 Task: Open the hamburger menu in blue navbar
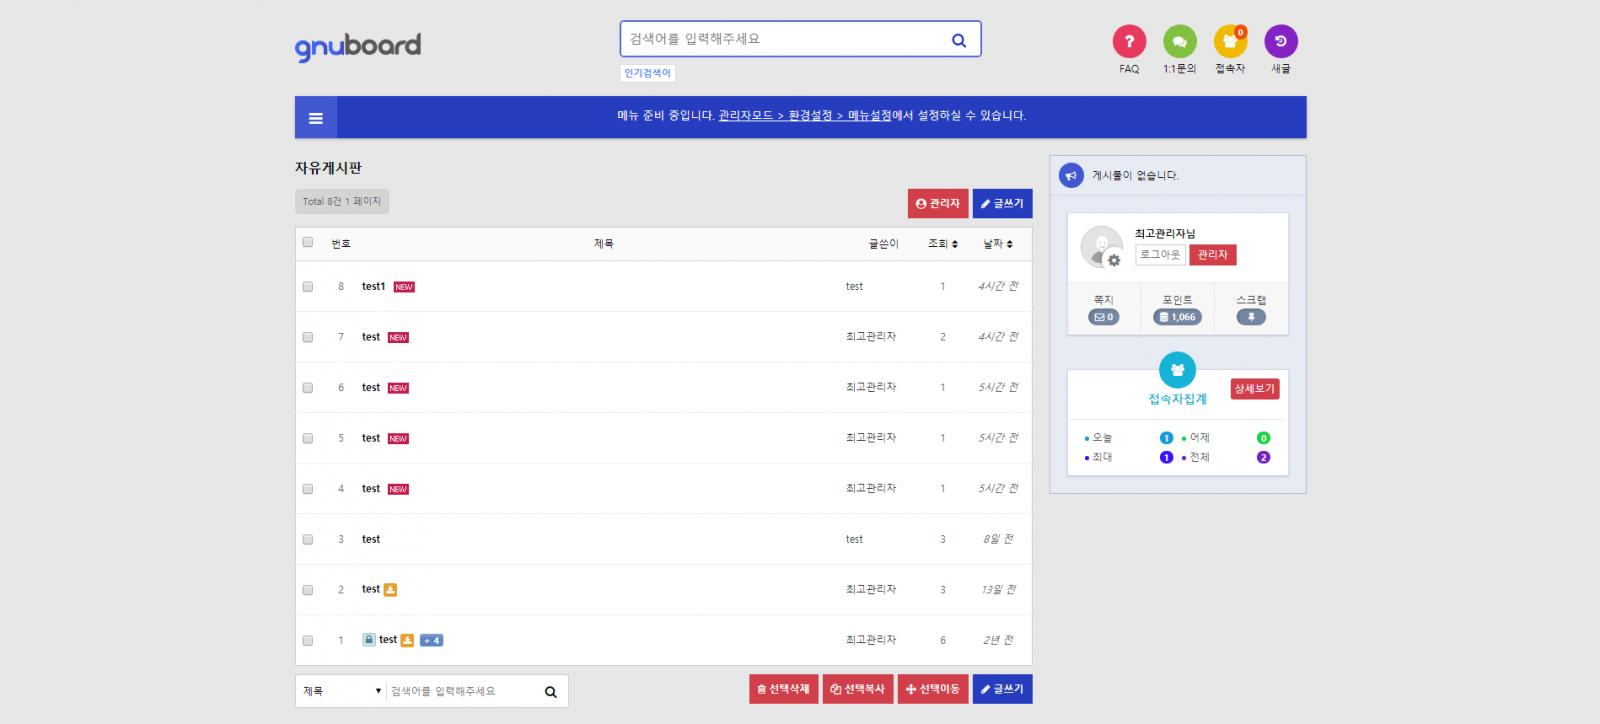tap(316, 118)
